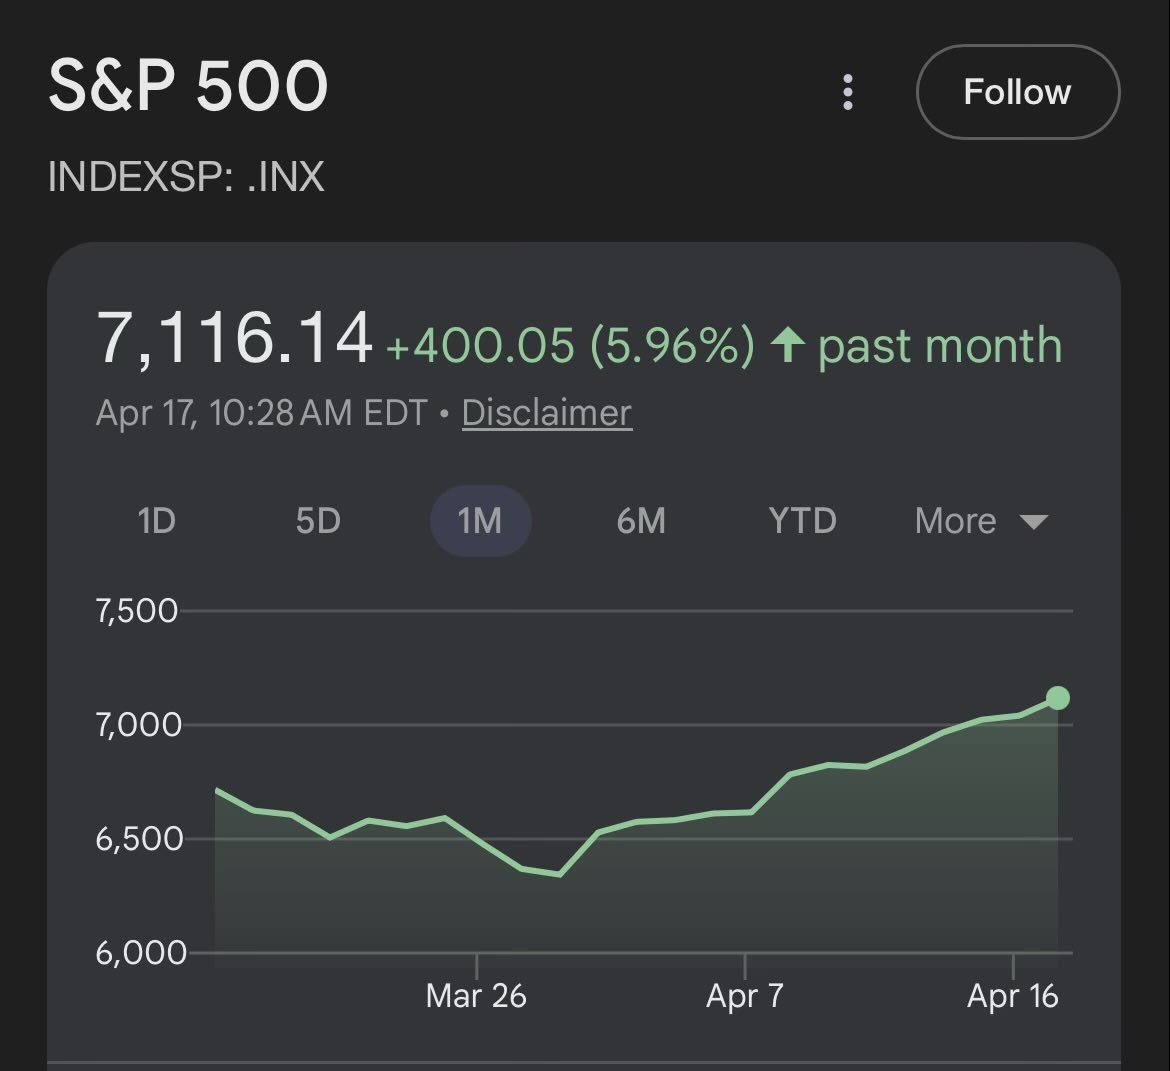The height and width of the screenshot is (1071, 1170).
Task: Click the 7,116.14 index value
Action: pos(234,338)
